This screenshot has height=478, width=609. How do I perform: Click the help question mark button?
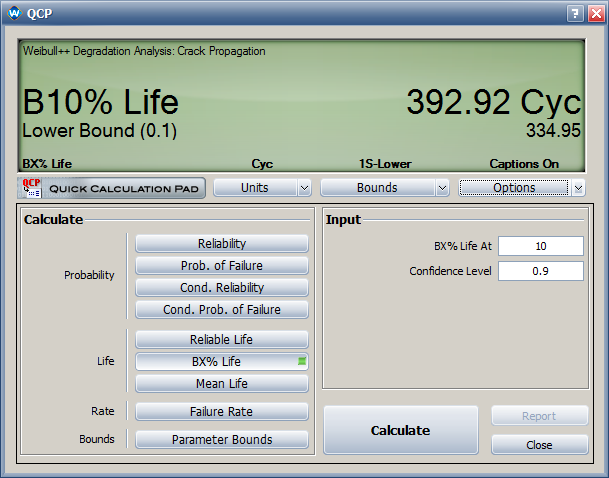(x=575, y=13)
